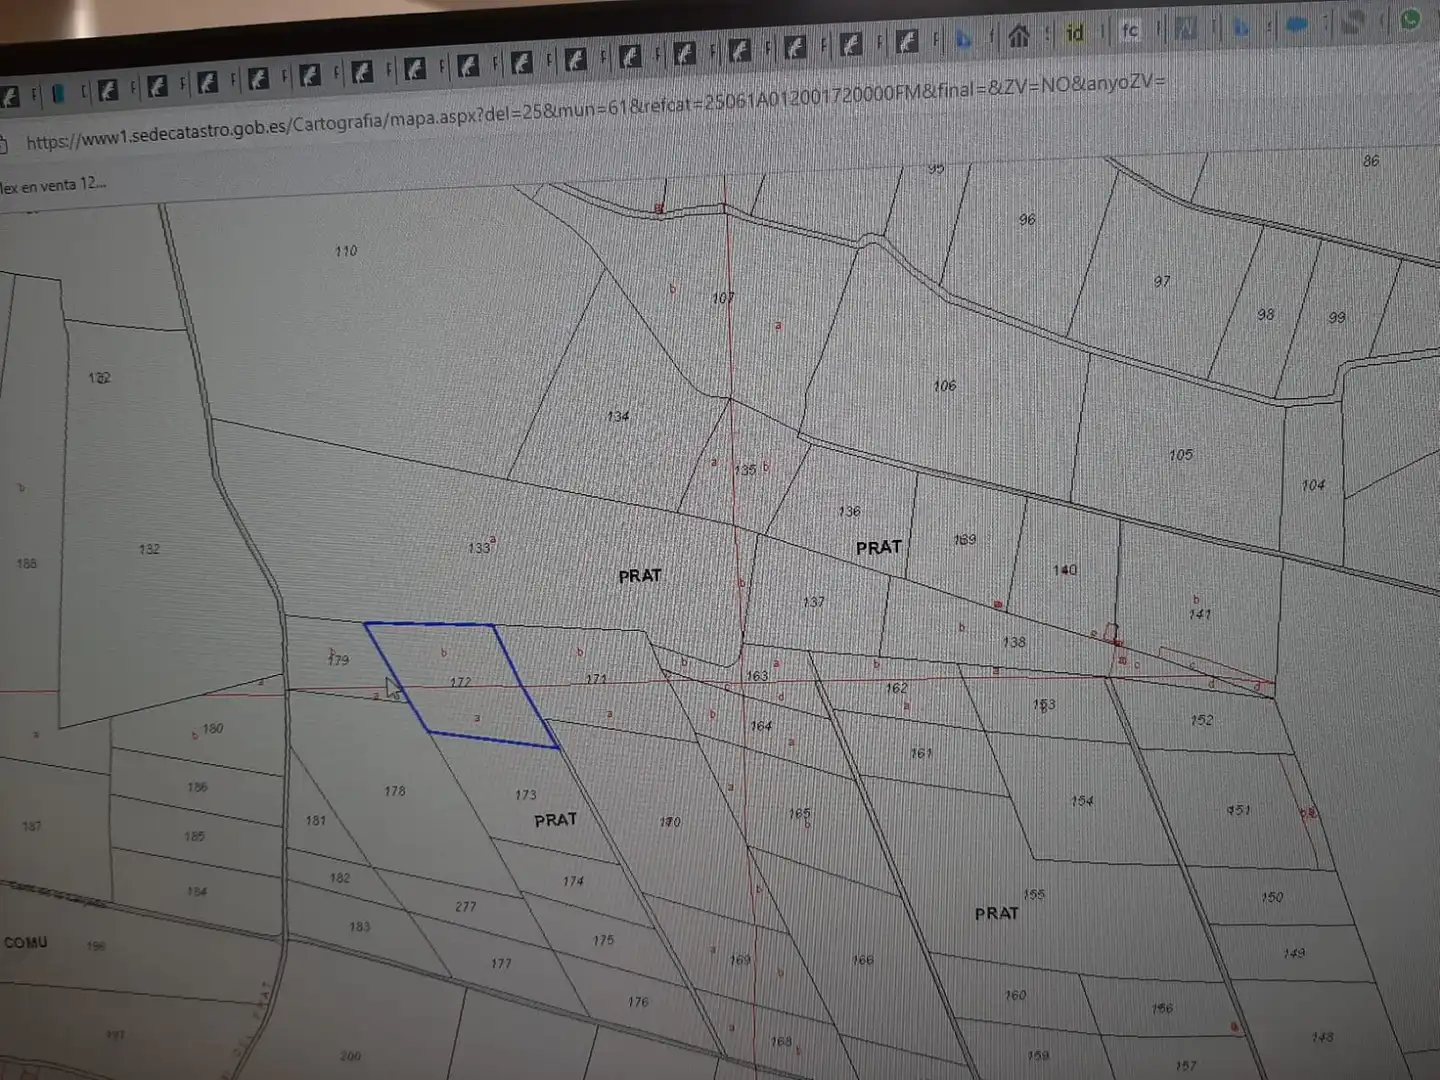Click parcel label 177

(501, 964)
